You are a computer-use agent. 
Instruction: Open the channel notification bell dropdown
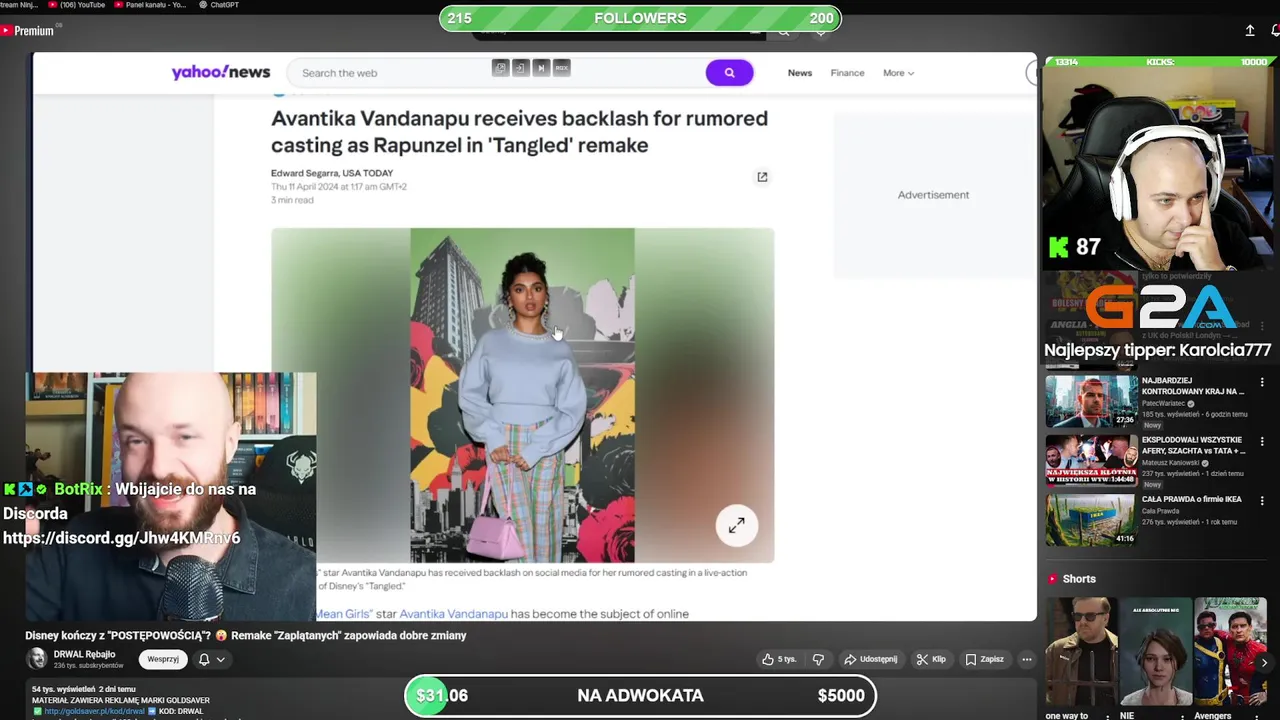[211, 659]
